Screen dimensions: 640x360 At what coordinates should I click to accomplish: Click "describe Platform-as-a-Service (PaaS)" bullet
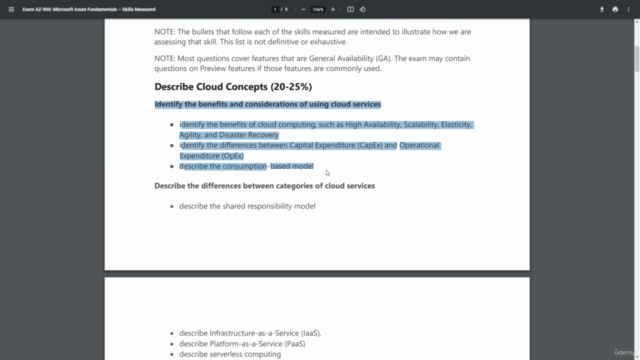coord(242,344)
